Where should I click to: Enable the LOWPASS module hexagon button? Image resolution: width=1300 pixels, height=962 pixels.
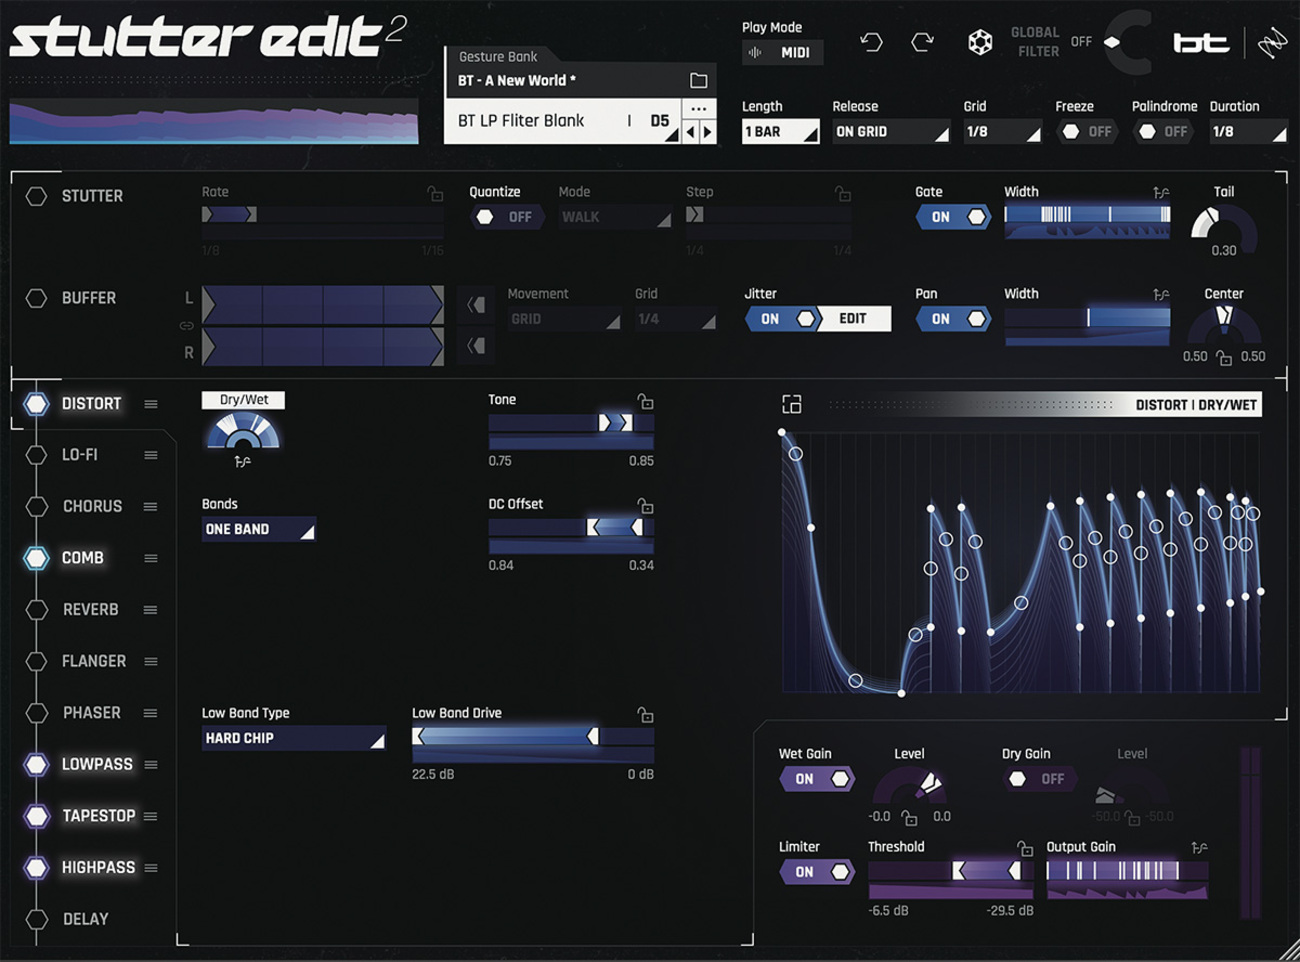[x=36, y=765]
